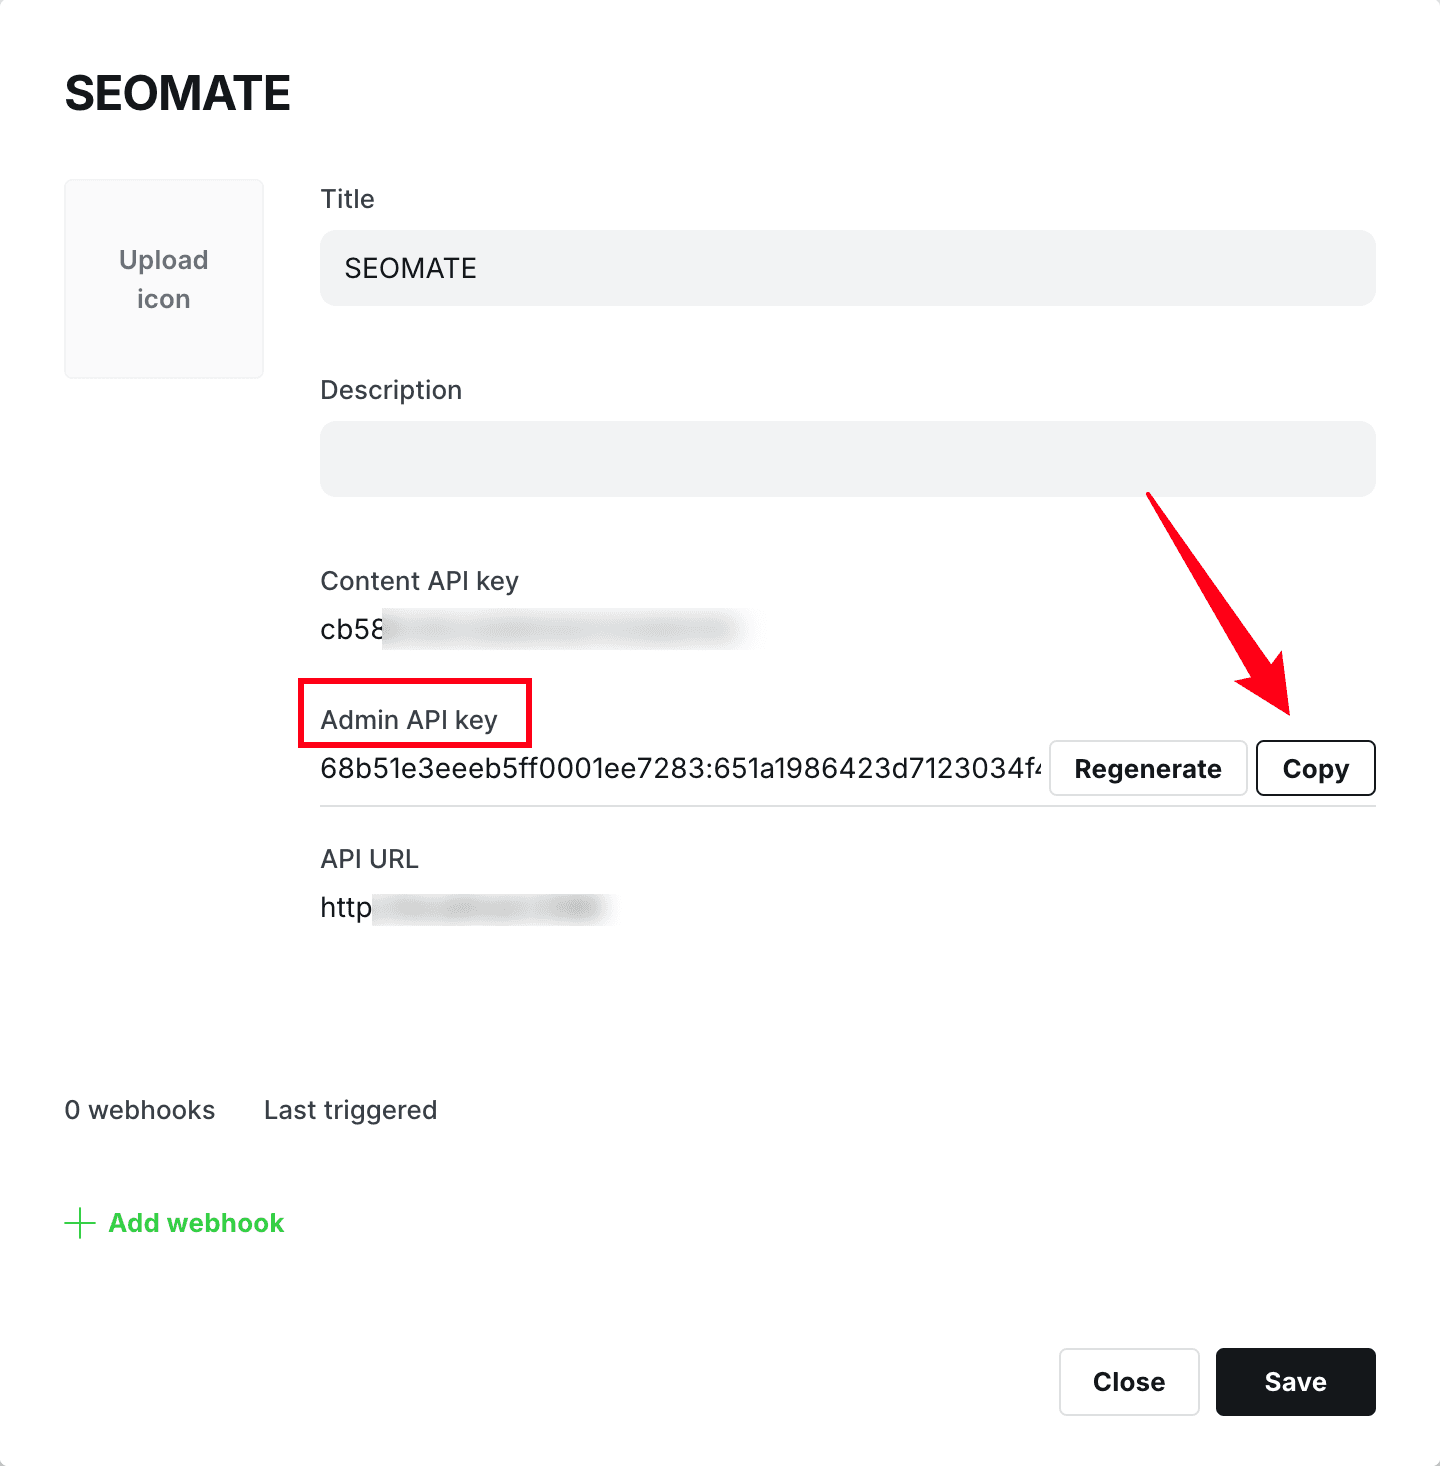Click the Upload icon placeholder

(163, 278)
